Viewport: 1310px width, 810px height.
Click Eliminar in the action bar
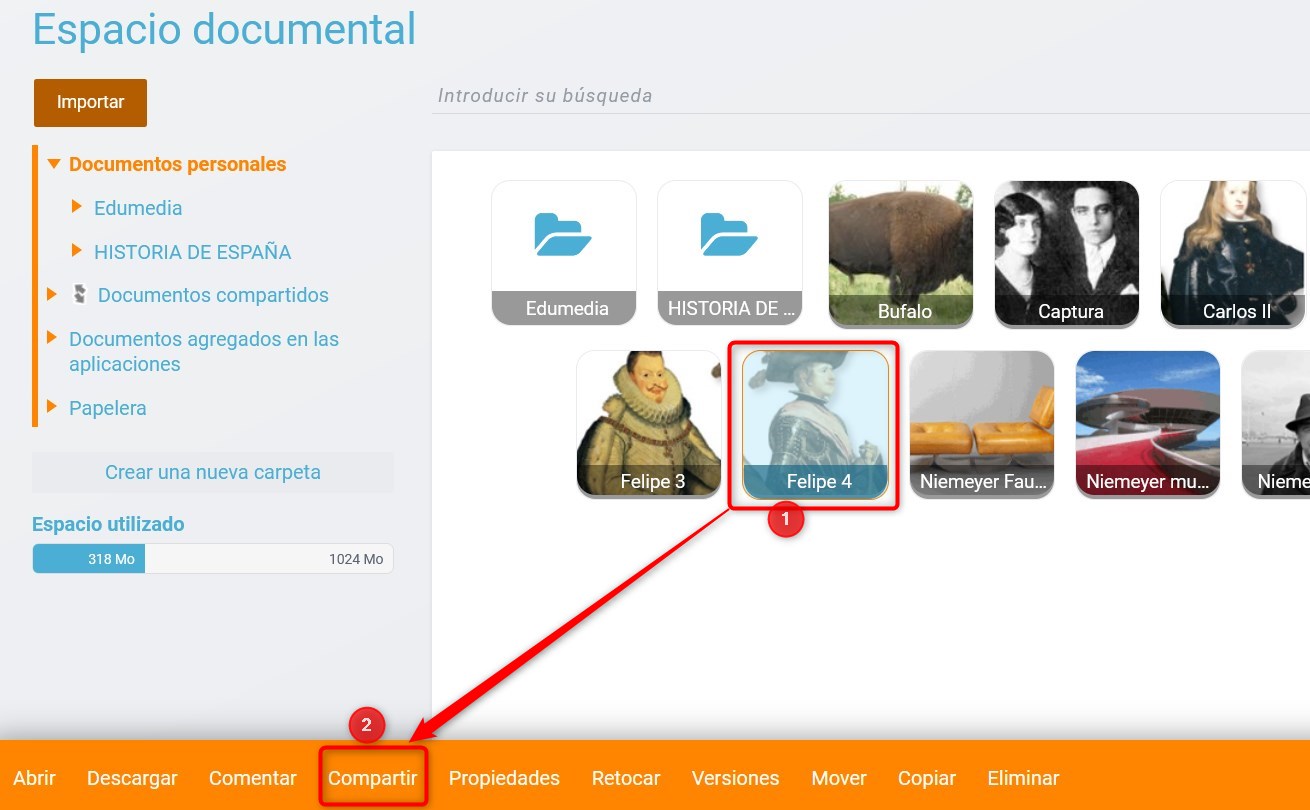[x=1023, y=778]
